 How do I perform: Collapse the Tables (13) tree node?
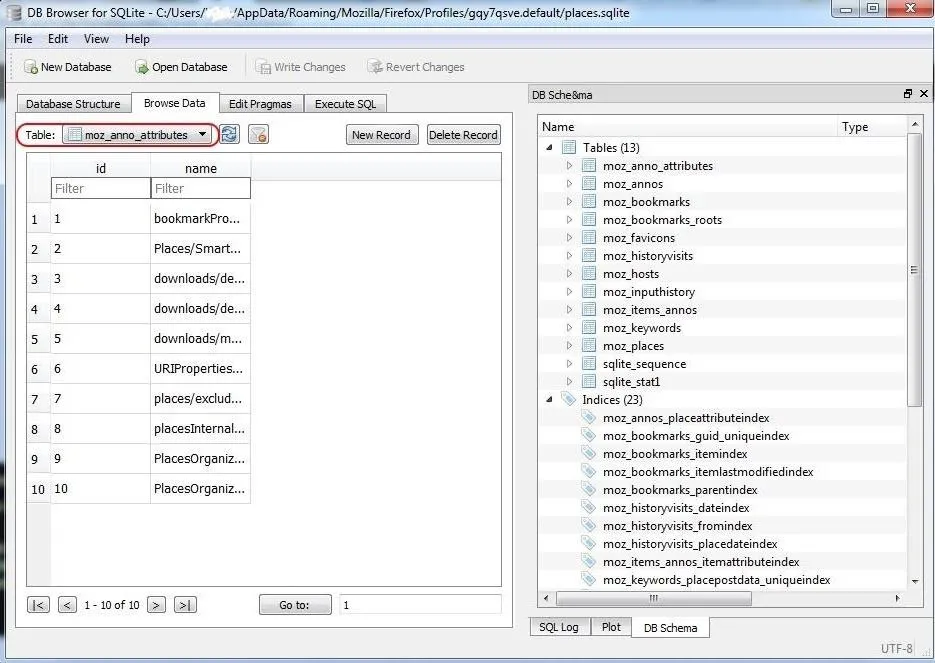(549, 147)
